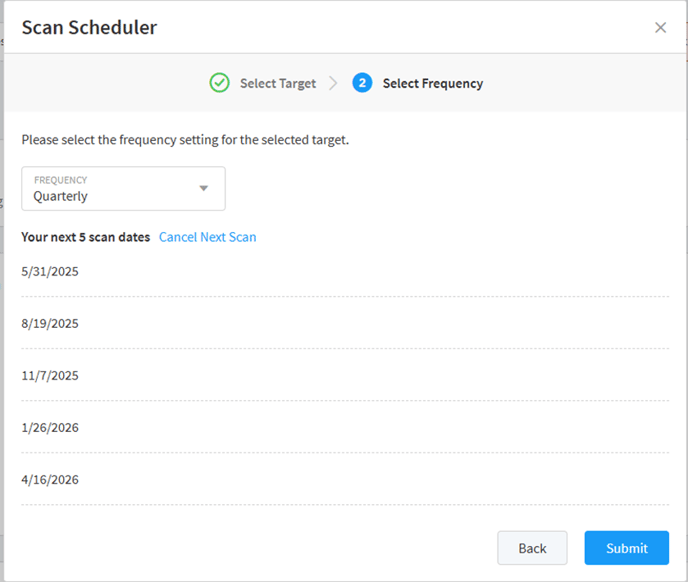Select the scan date 11/7/2025
The height and width of the screenshot is (582, 688).
click(x=50, y=376)
